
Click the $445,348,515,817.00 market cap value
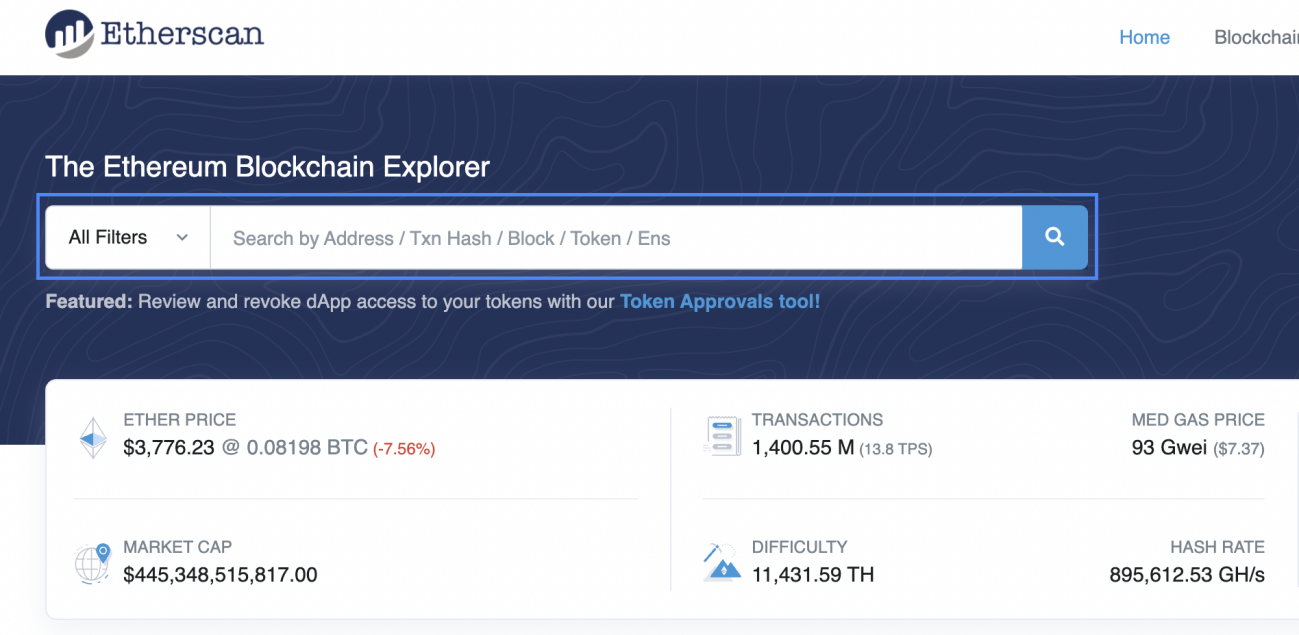(x=220, y=575)
